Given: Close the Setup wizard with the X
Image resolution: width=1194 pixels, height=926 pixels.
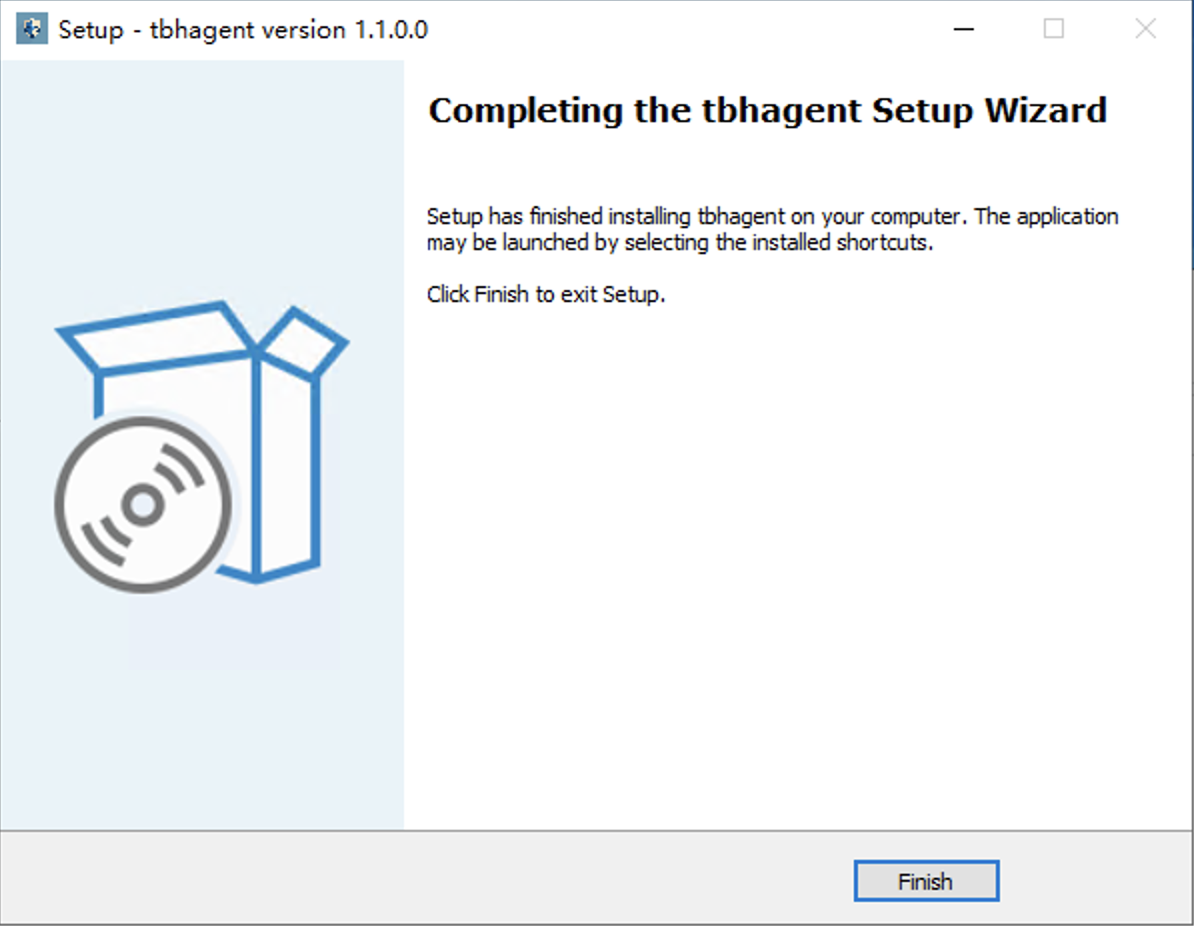Looking at the screenshot, I should point(1145,29).
